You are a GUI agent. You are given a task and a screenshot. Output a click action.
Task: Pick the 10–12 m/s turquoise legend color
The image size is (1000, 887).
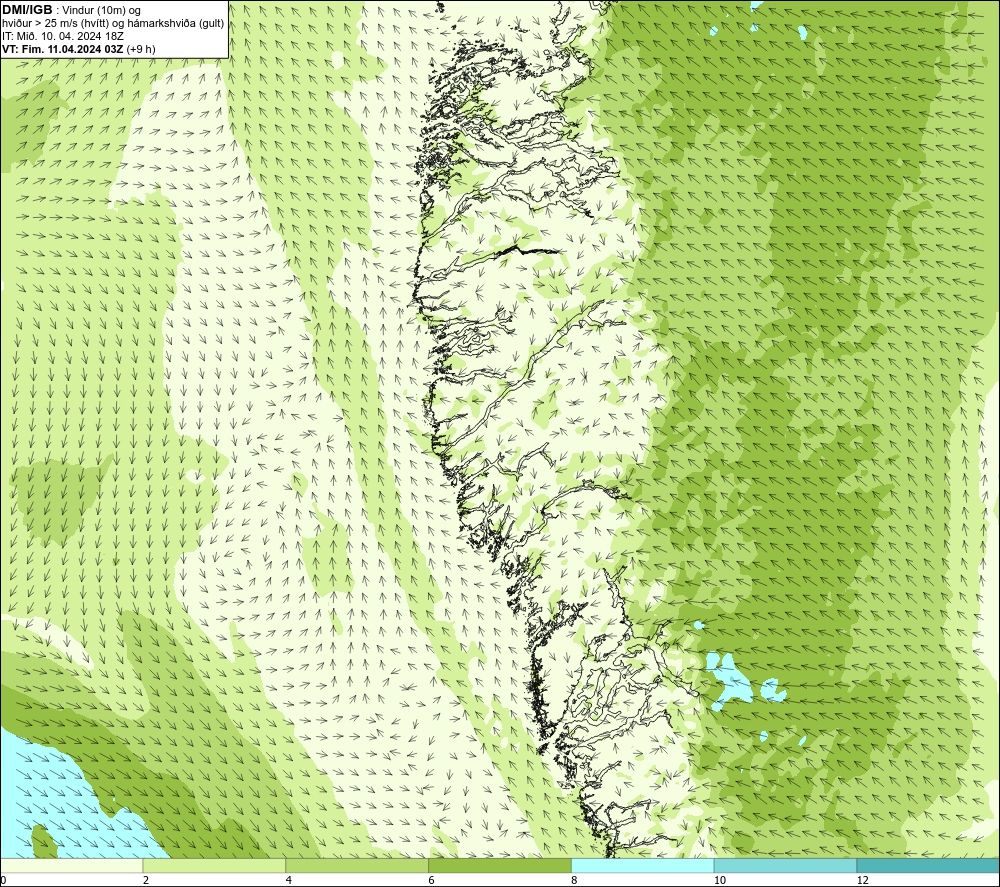[x=786, y=865]
